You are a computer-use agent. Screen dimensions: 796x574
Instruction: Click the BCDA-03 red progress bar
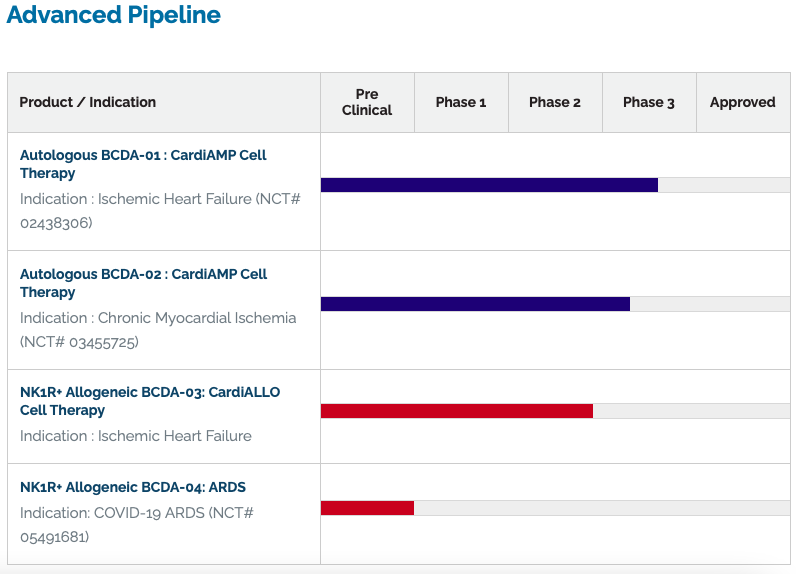[457, 411]
